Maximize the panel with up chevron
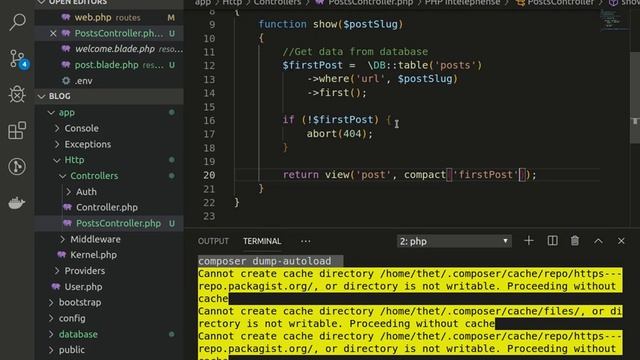Viewport: 640px width, 360px height. click(x=598, y=241)
